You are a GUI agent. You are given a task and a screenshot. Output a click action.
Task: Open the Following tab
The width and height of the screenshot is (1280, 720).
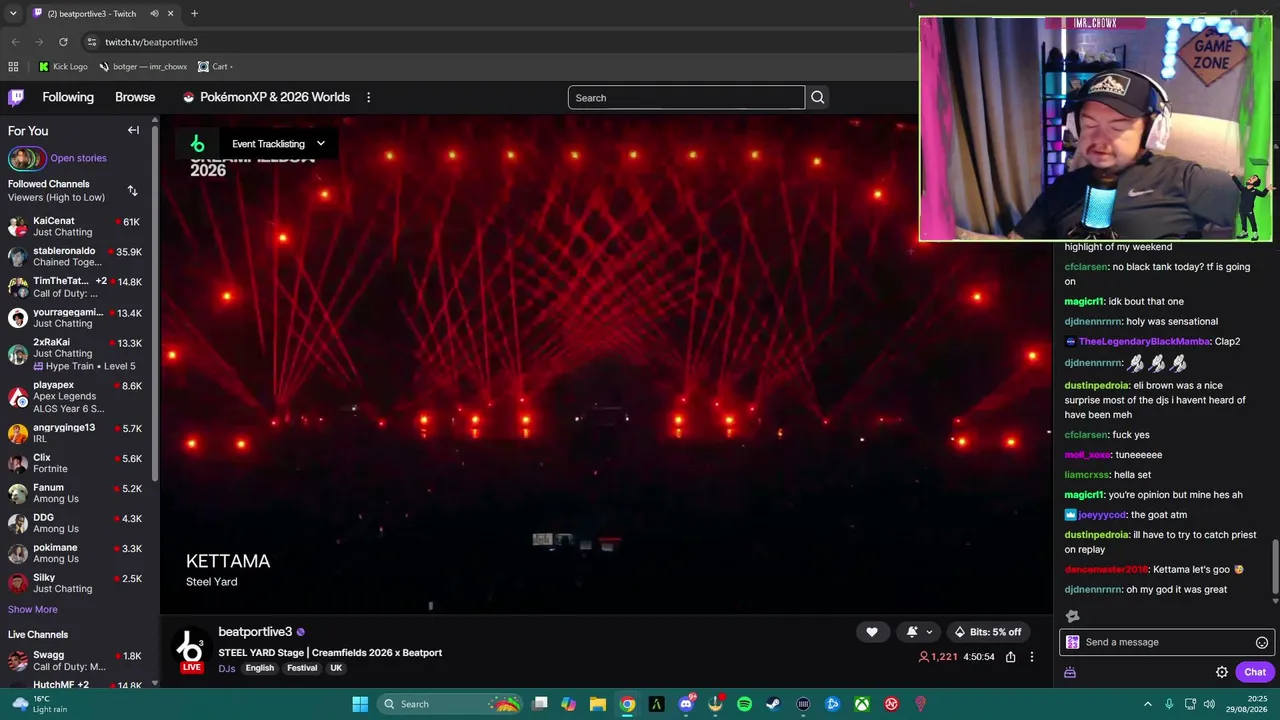tap(68, 97)
